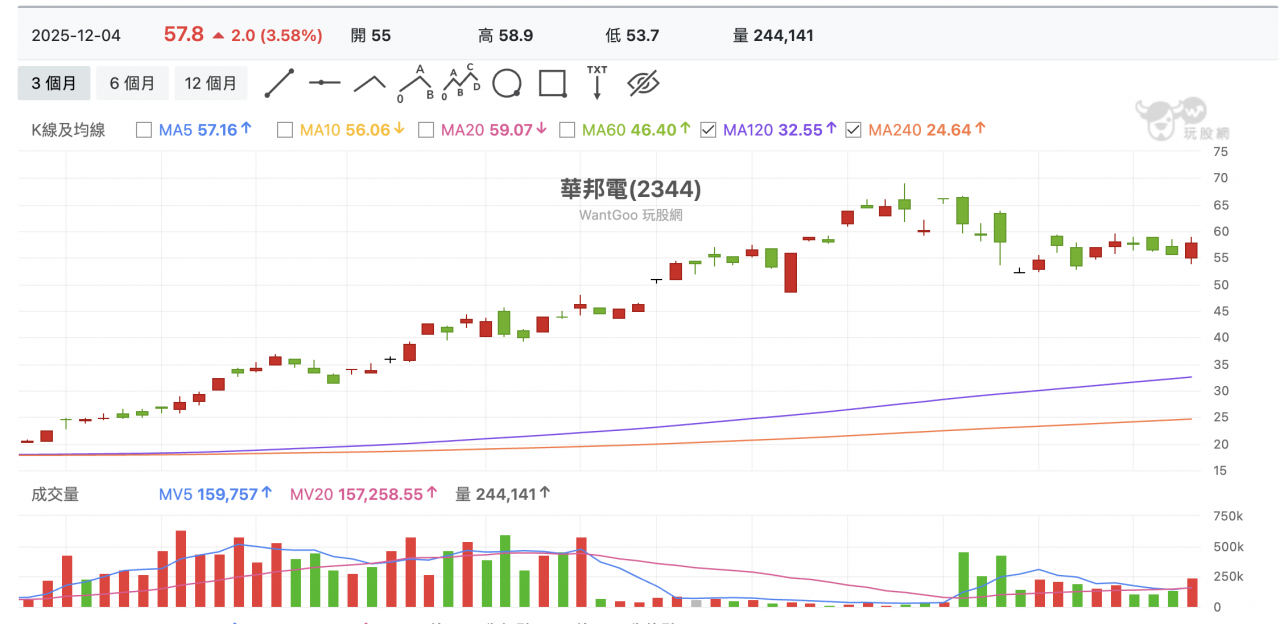This screenshot has width=1280, height=624.
Task: Hide all chart drawings with eye-slash icon
Action: pos(642,83)
